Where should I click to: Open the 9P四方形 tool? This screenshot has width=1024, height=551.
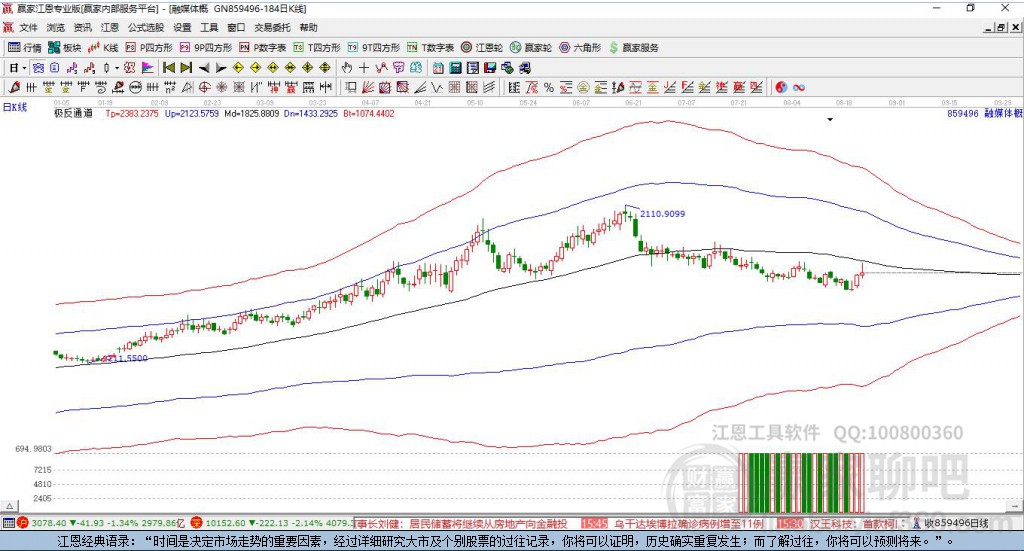[x=206, y=48]
